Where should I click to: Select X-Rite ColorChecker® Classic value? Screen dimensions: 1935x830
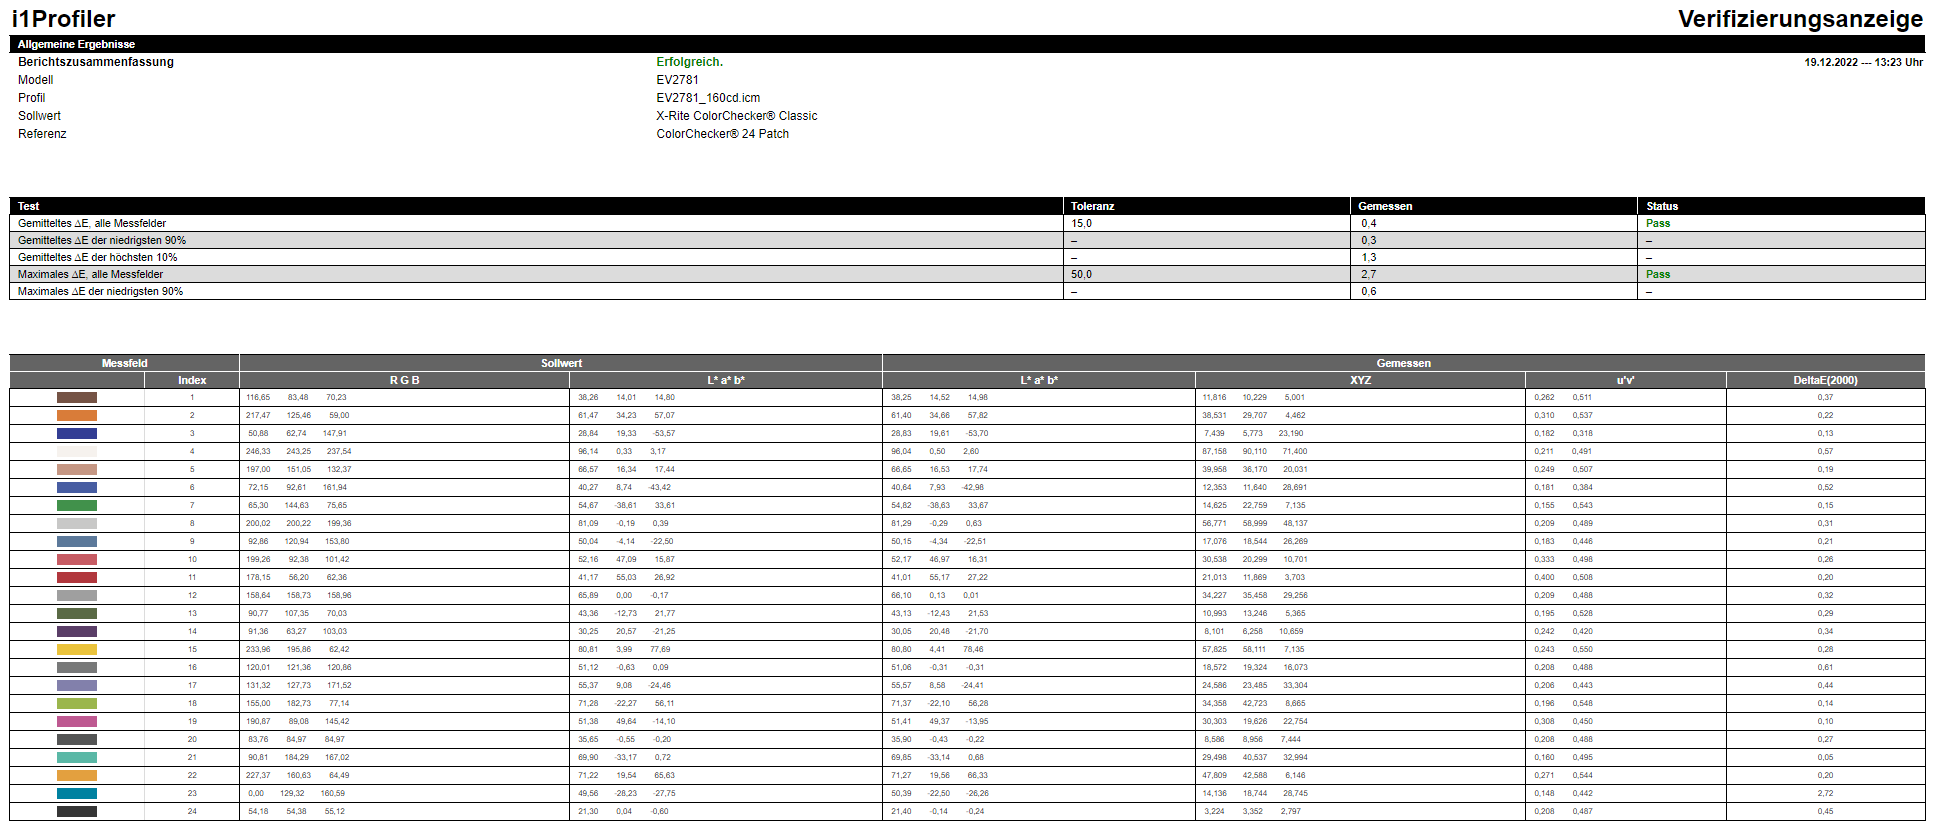[x=736, y=116]
